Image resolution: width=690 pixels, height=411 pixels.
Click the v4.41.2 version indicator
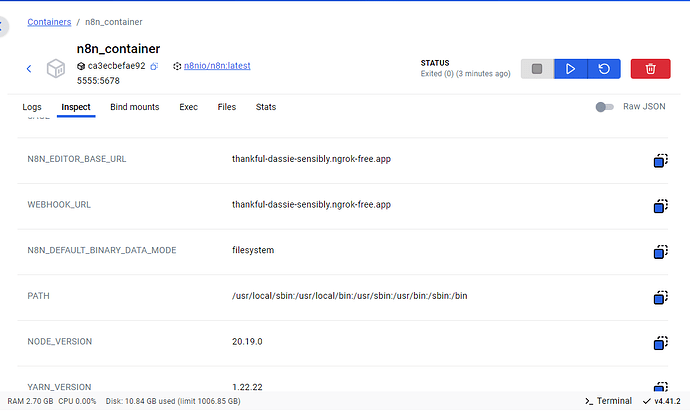click(661, 401)
